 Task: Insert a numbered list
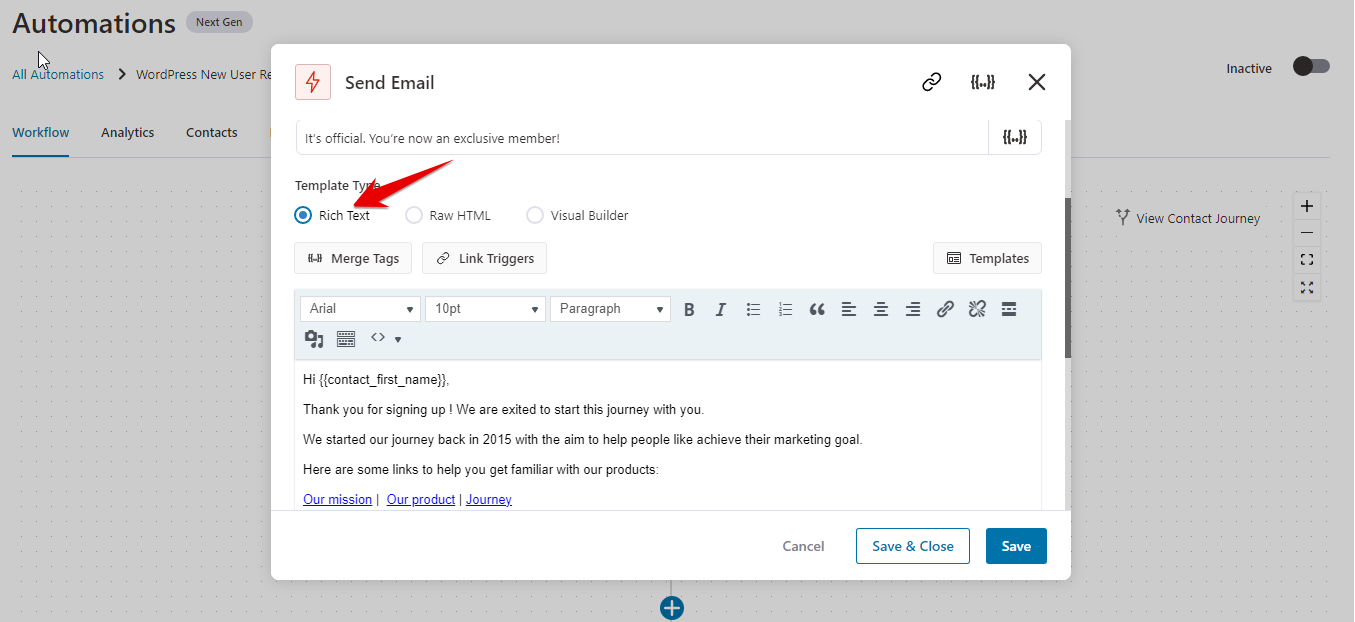pos(785,309)
